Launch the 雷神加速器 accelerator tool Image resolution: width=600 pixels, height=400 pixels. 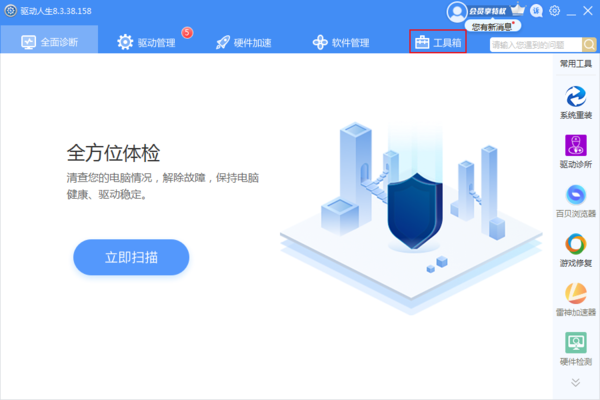click(x=575, y=297)
